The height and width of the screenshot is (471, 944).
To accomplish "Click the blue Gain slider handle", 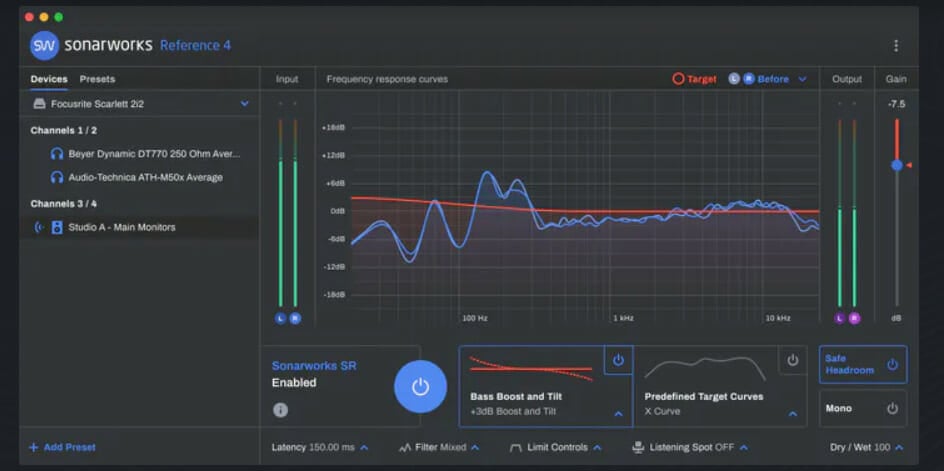I will click(897, 165).
